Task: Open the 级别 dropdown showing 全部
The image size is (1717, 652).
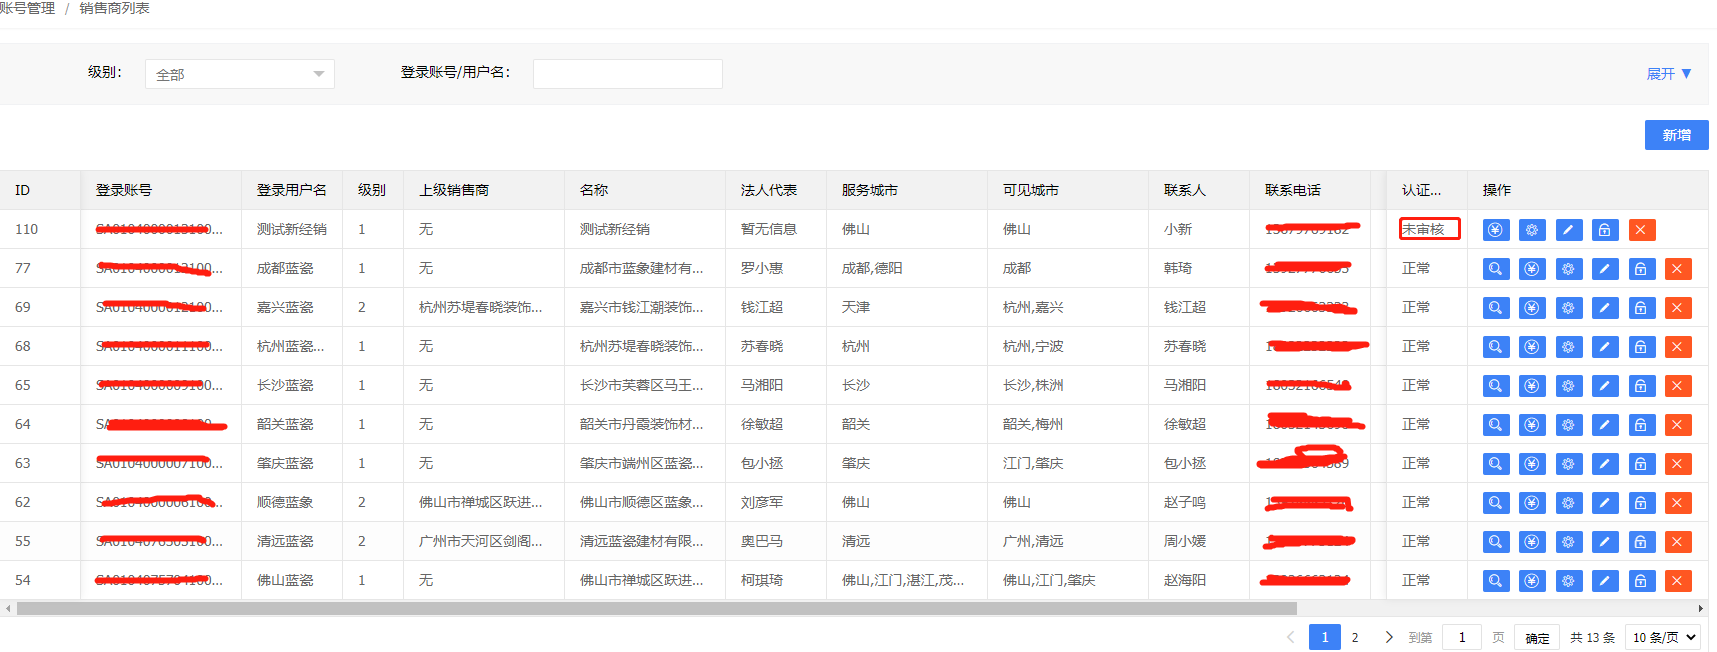Action: [240, 74]
